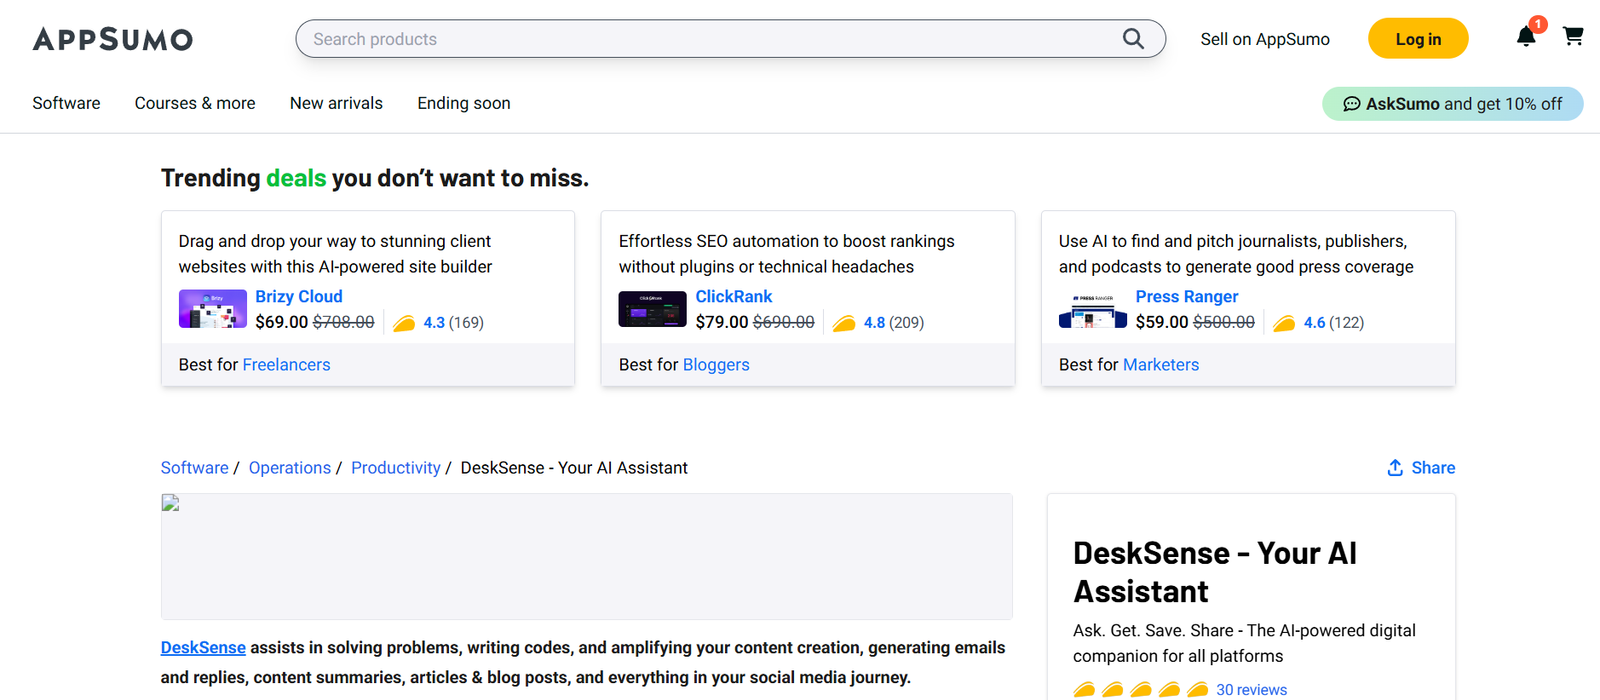Image resolution: width=1600 pixels, height=700 pixels.
Task: Click the search magnifying glass icon
Action: point(1132,39)
